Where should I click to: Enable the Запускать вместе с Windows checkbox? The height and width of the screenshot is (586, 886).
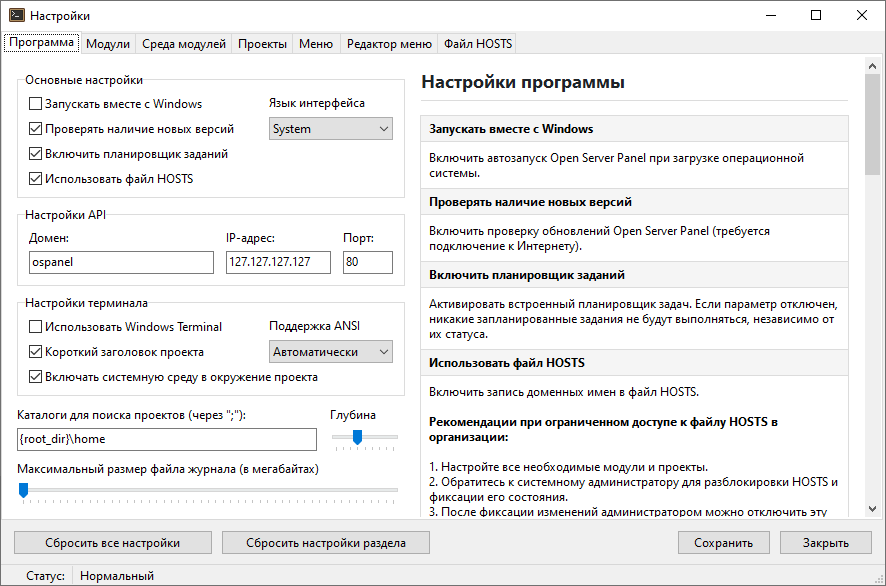coord(36,104)
